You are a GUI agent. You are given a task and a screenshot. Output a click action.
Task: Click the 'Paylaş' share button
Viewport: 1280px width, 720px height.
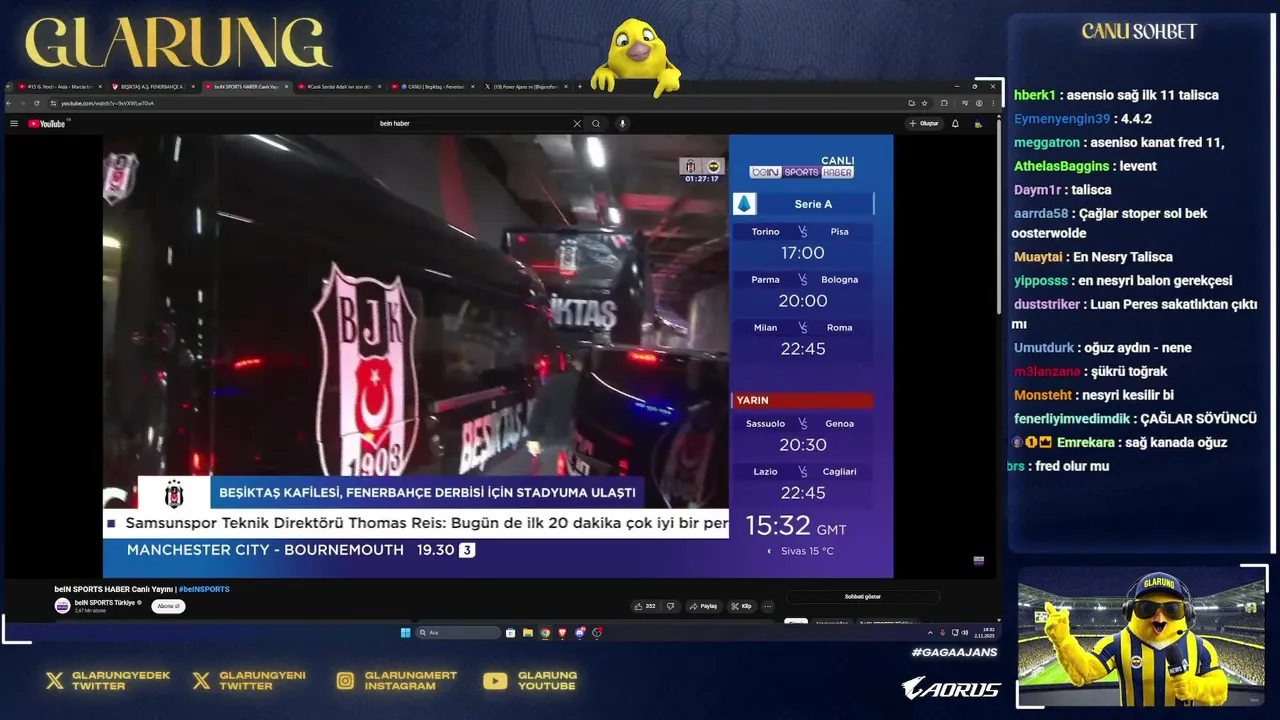pos(702,606)
